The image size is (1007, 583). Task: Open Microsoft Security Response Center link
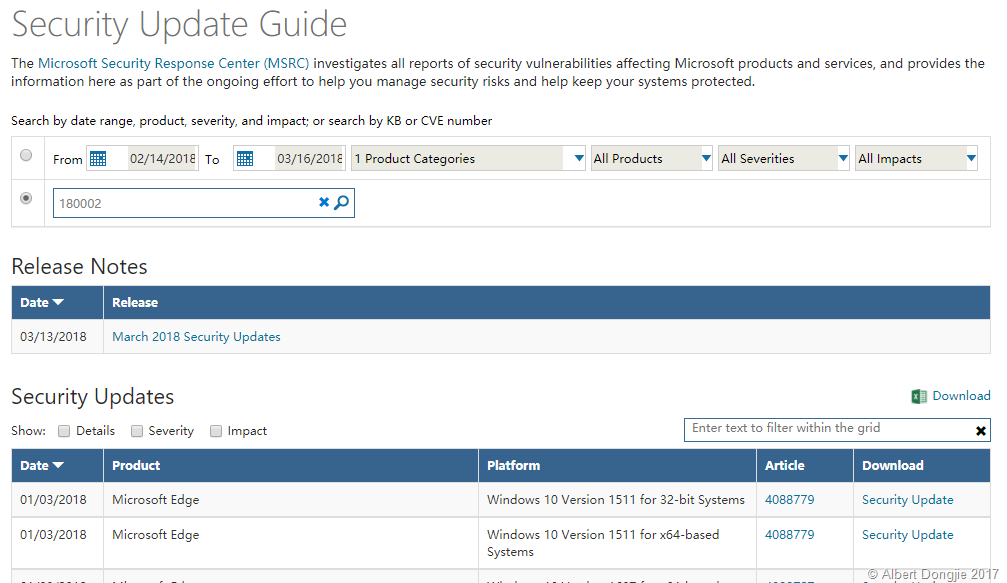click(x=173, y=63)
